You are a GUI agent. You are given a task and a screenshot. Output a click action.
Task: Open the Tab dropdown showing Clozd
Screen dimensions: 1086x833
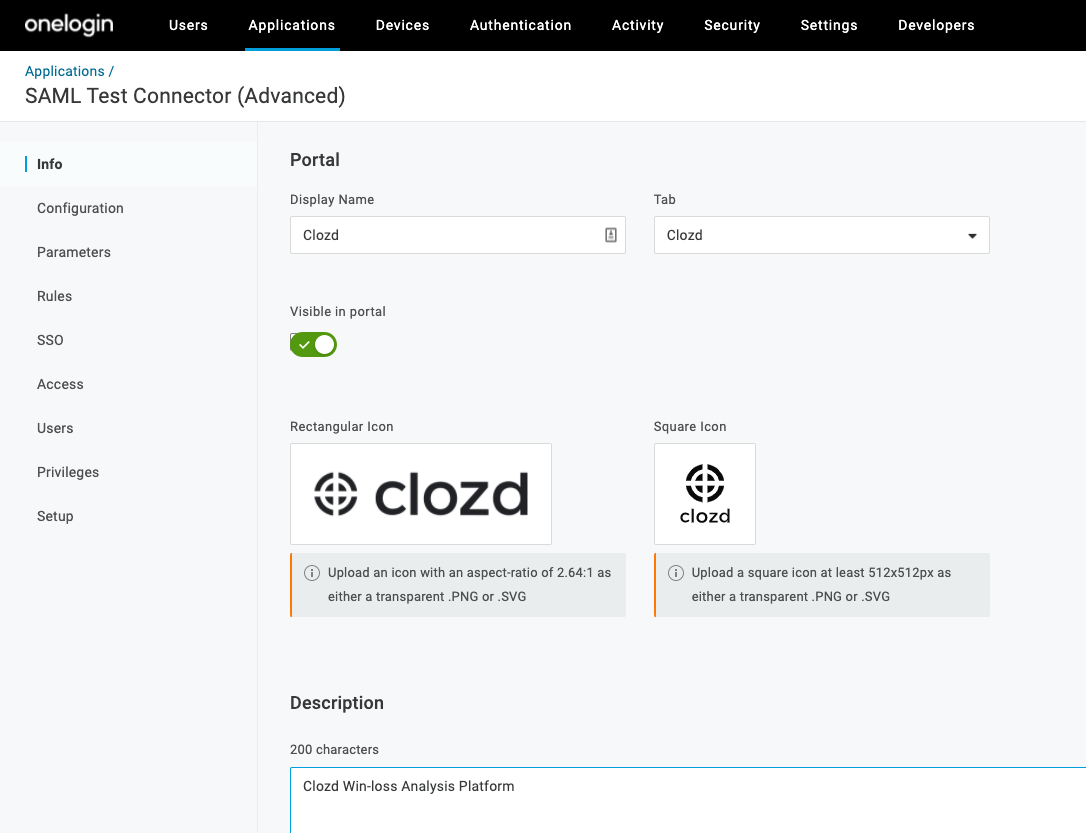(x=821, y=235)
